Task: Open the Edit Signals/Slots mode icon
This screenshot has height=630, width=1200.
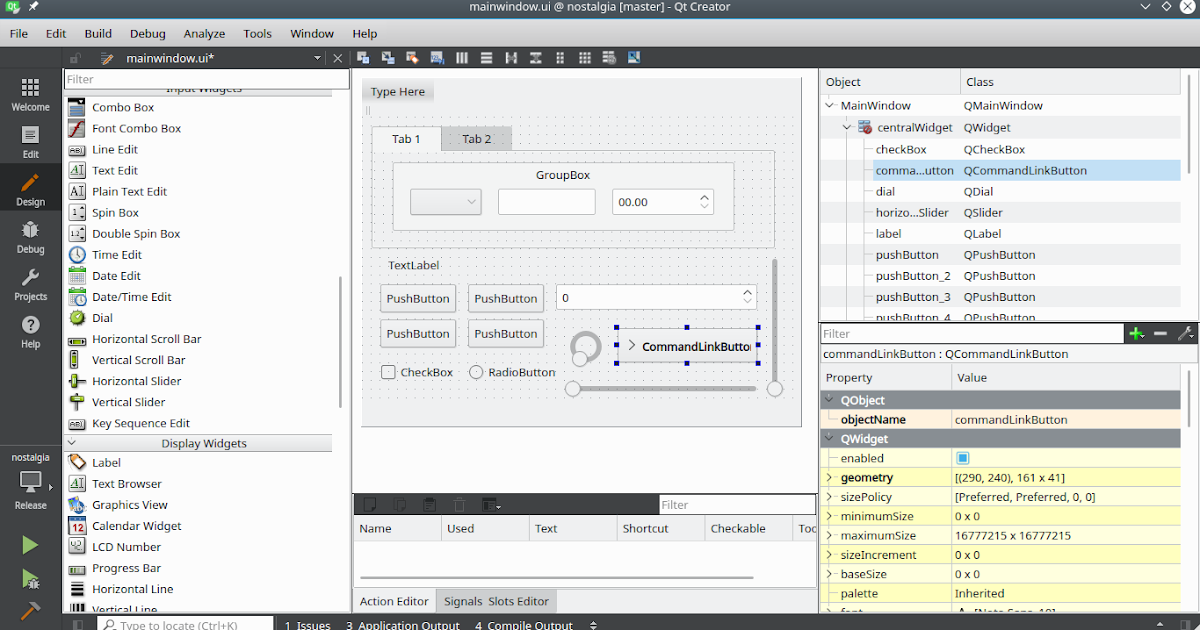Action: pyautogui.click(x=388, y=57)
